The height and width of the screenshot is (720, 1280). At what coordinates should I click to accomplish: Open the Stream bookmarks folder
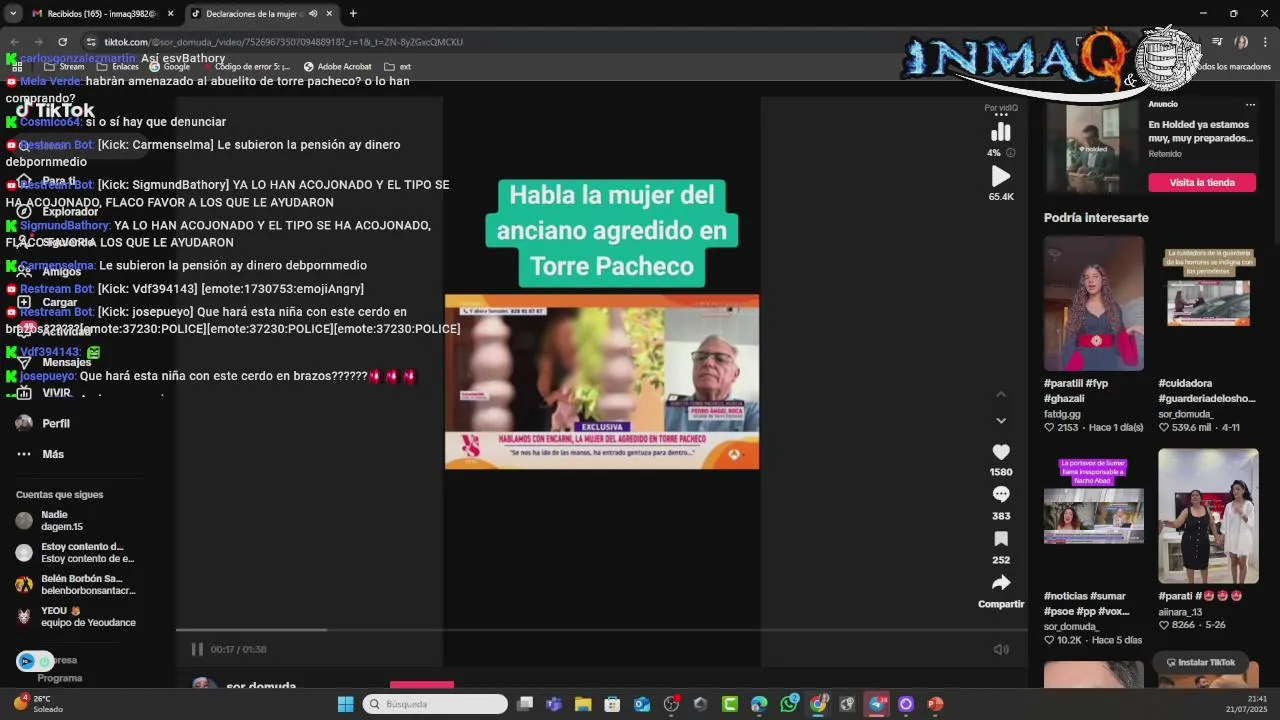pos(64,67)
